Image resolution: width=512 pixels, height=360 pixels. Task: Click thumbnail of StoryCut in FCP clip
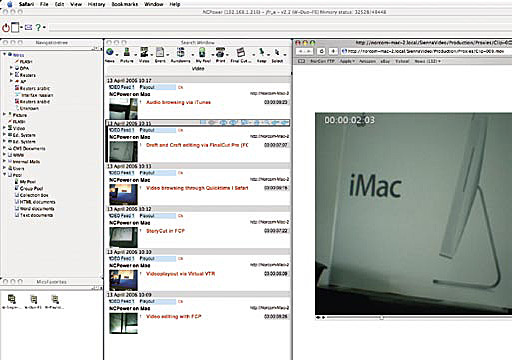[123, 237]
